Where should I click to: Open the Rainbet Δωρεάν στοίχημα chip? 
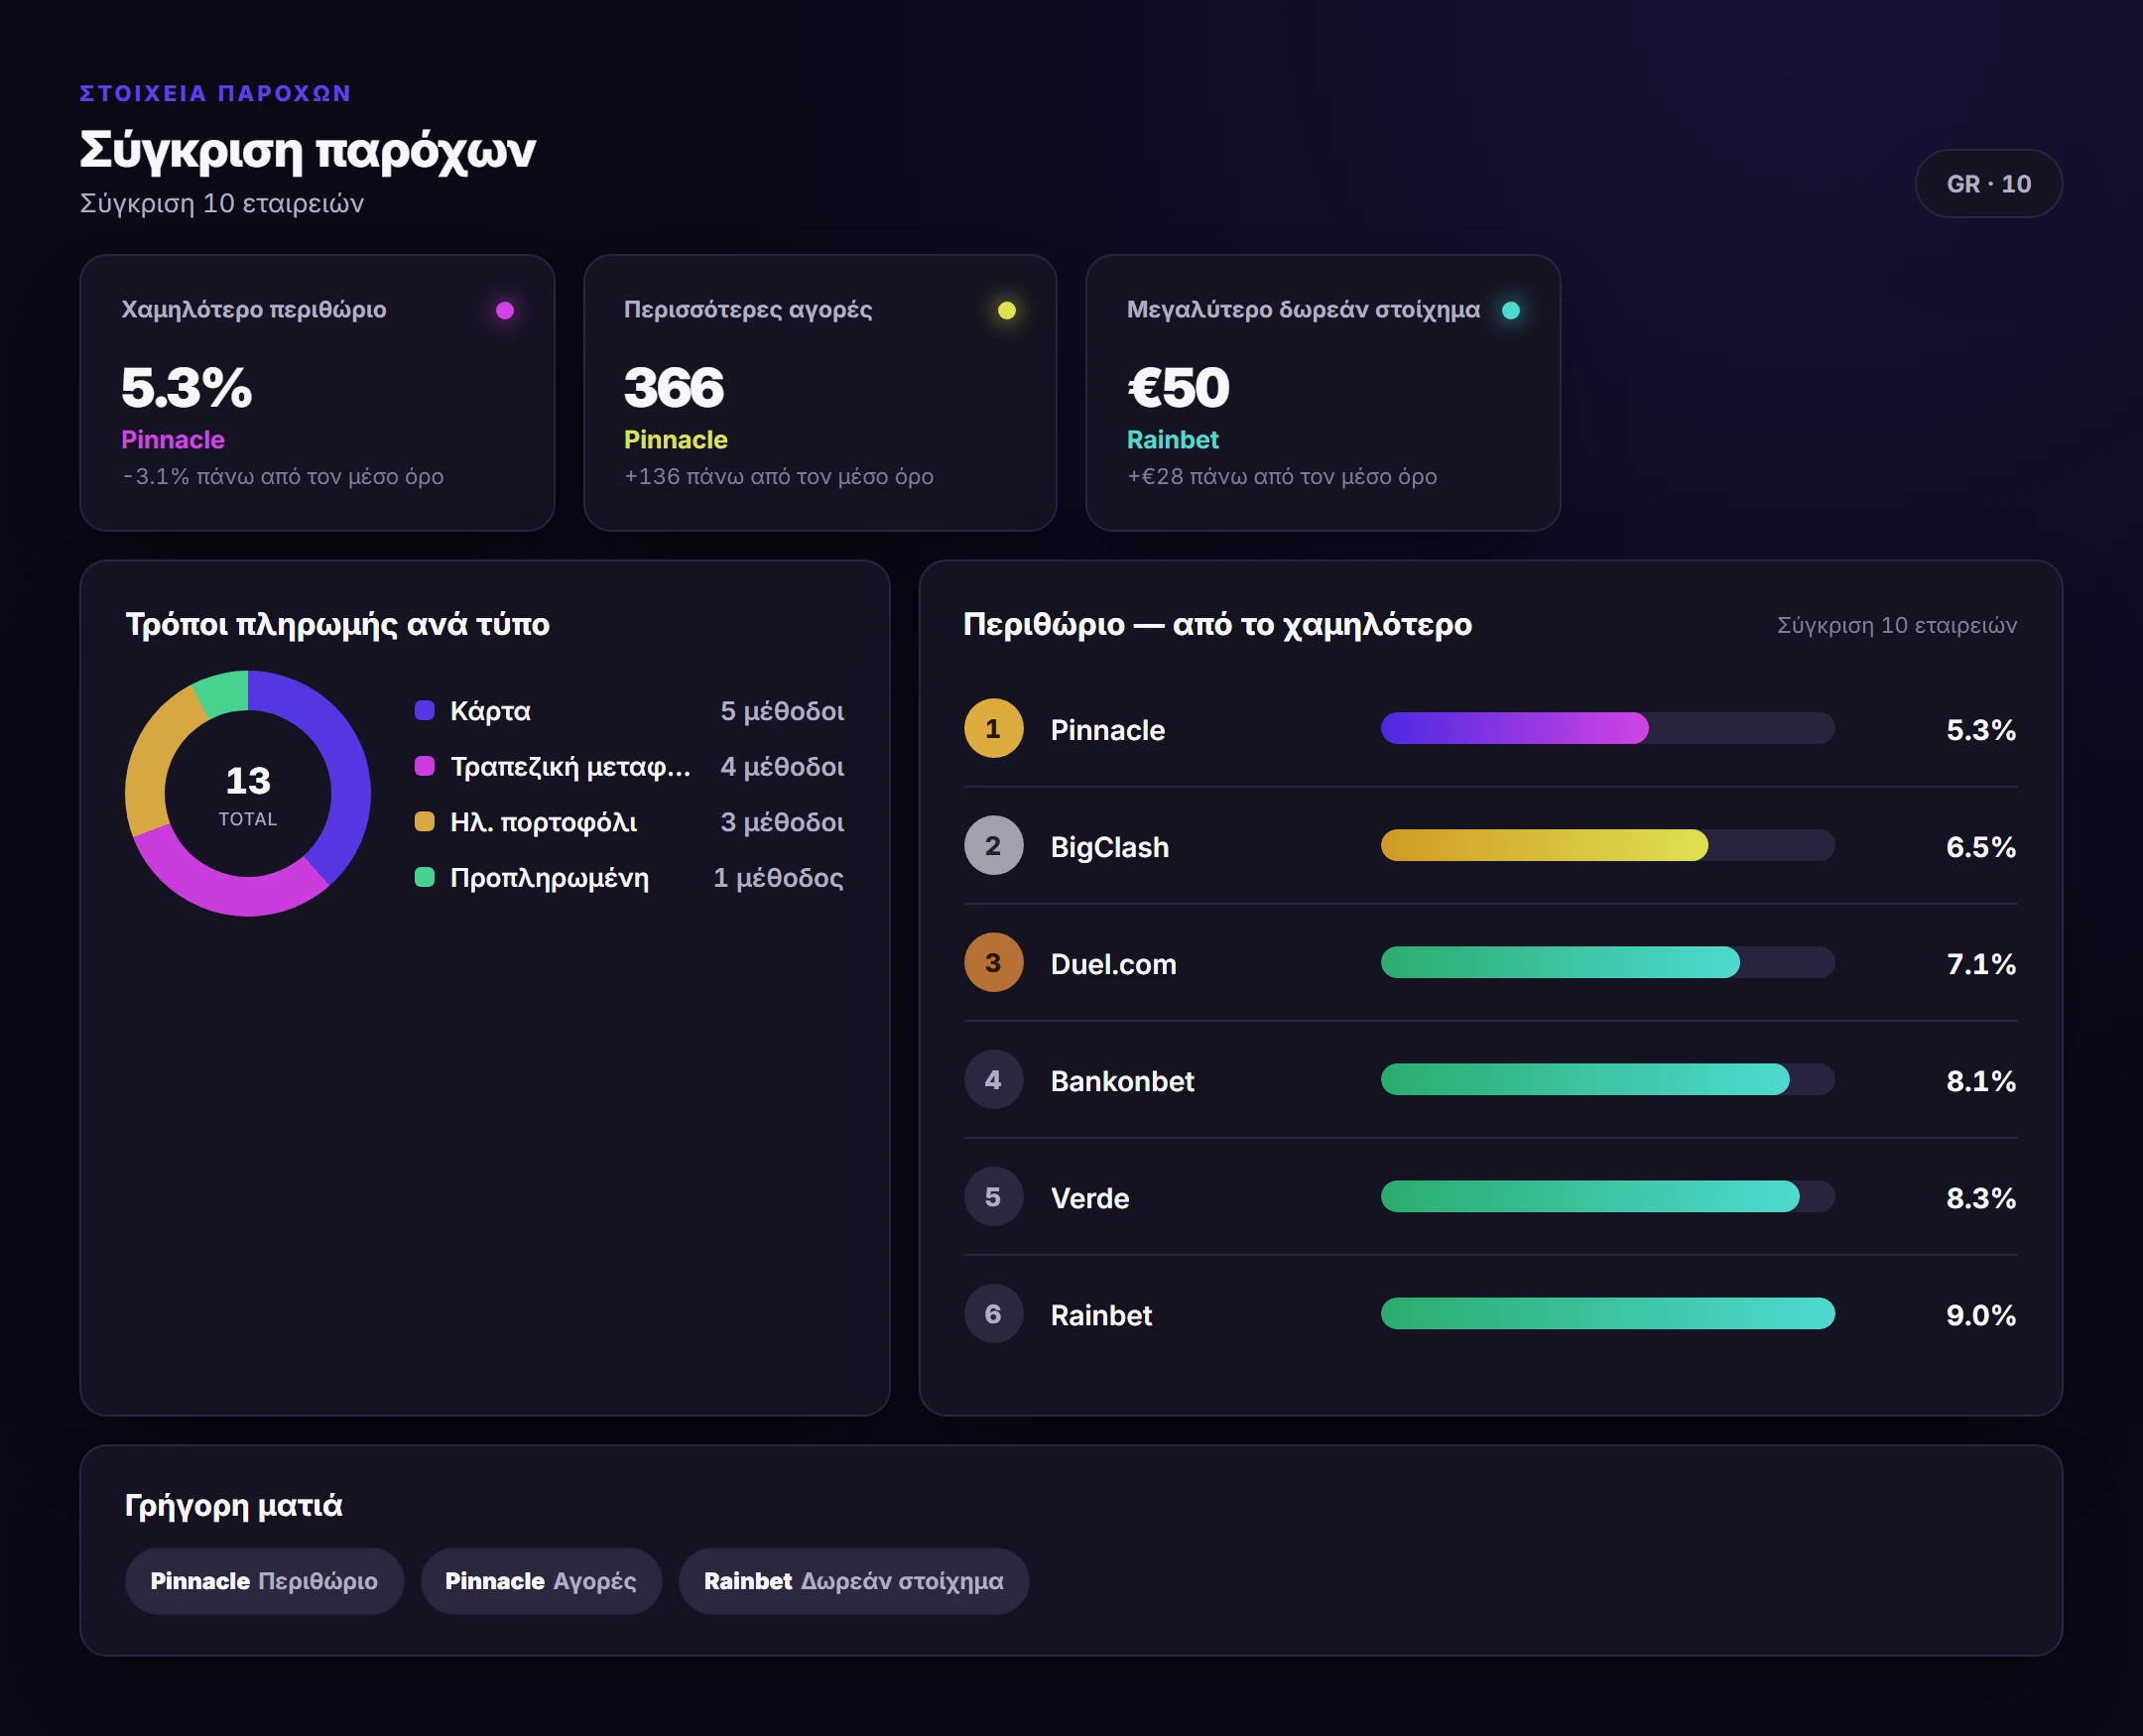[x=853, y=1581]
